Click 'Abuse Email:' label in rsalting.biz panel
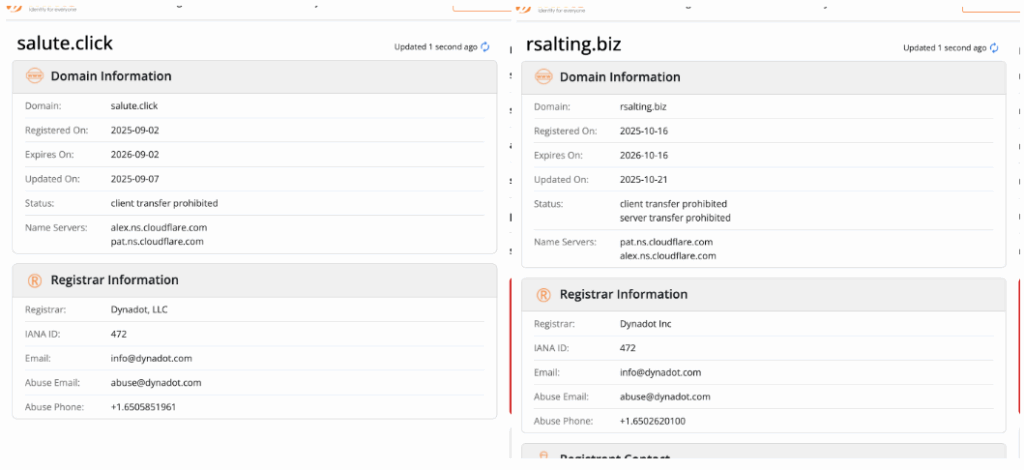Screen dimensions: 1024x470 [x=561, y=397]
